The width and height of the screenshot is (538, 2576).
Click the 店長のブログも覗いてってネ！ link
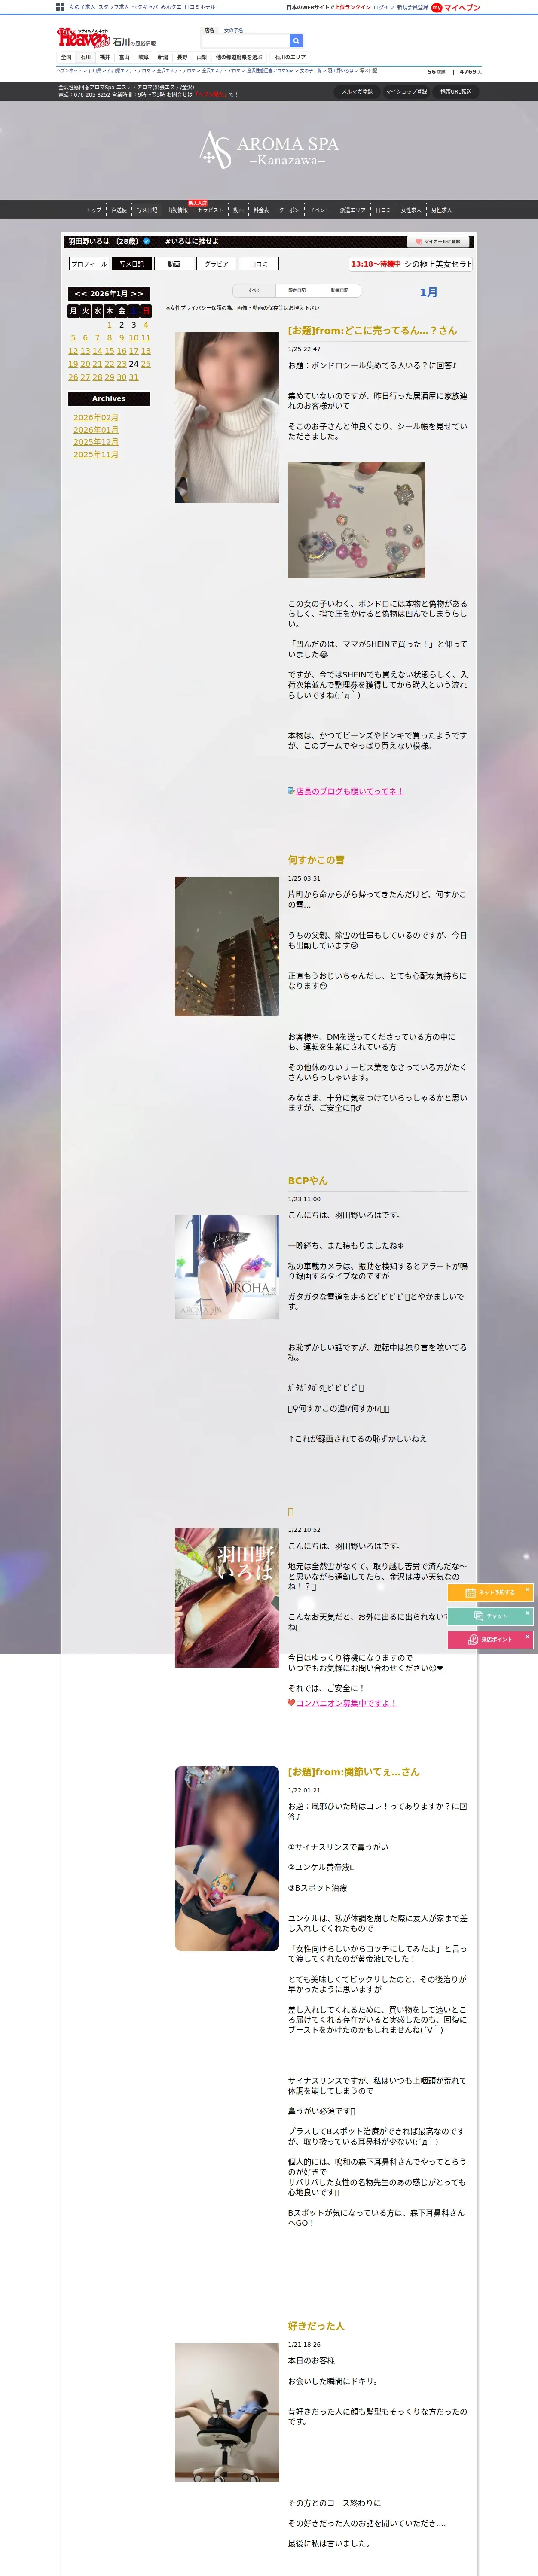(349, 791)
